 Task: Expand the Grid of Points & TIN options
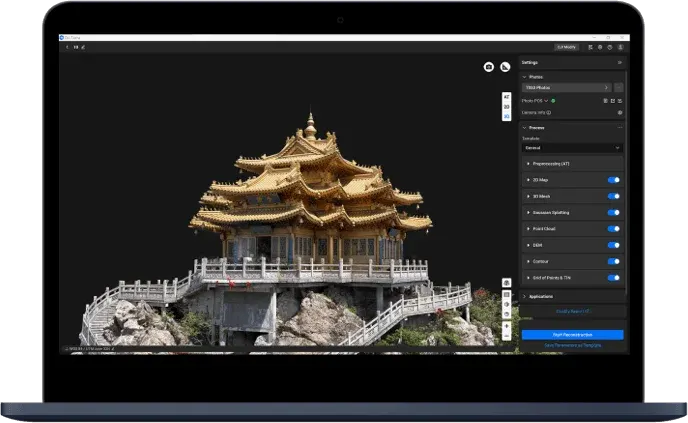coord(528,278)
